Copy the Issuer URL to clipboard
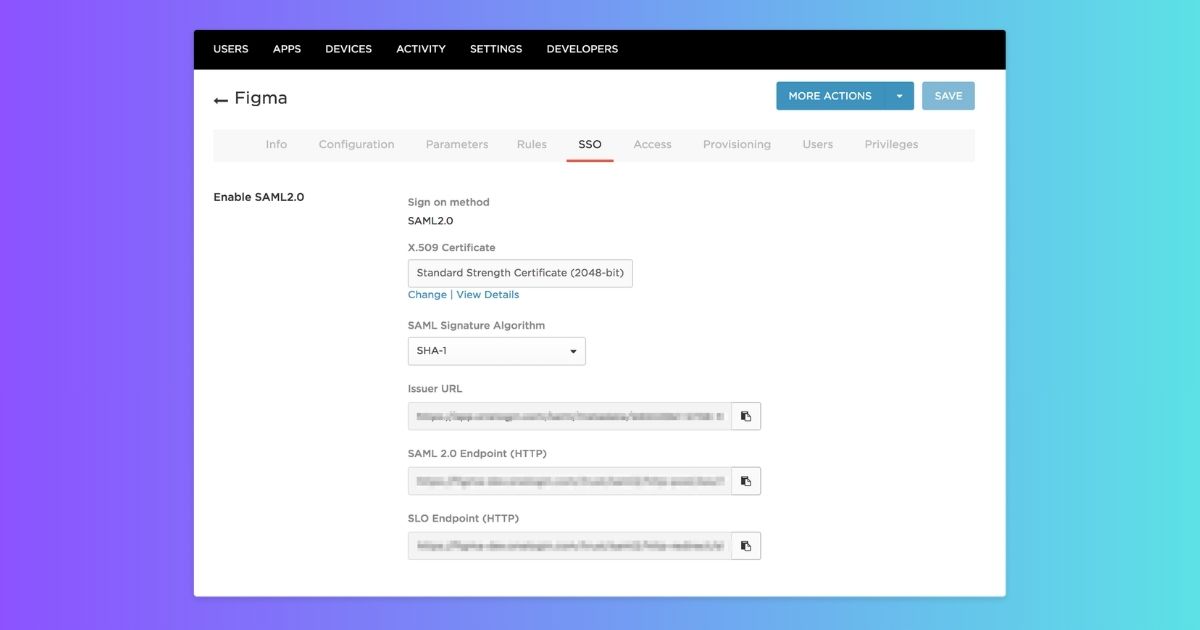The width and height of the screenshot is (1200, 630). tap(746, 416)
